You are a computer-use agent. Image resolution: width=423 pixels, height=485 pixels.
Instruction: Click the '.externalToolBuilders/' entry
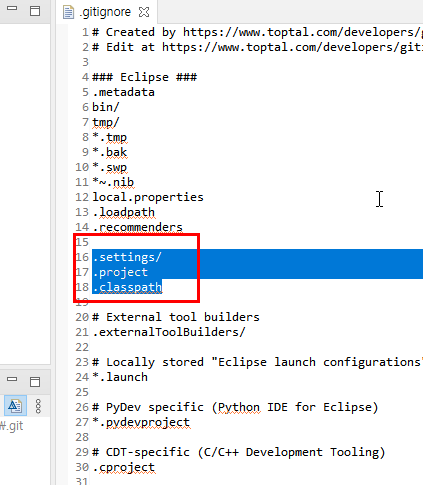[169, 332]
